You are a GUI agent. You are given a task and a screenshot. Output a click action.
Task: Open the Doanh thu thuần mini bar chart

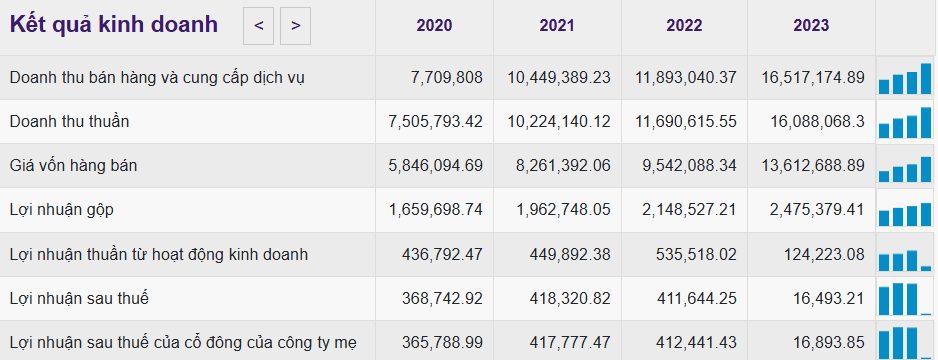point(905,122)
